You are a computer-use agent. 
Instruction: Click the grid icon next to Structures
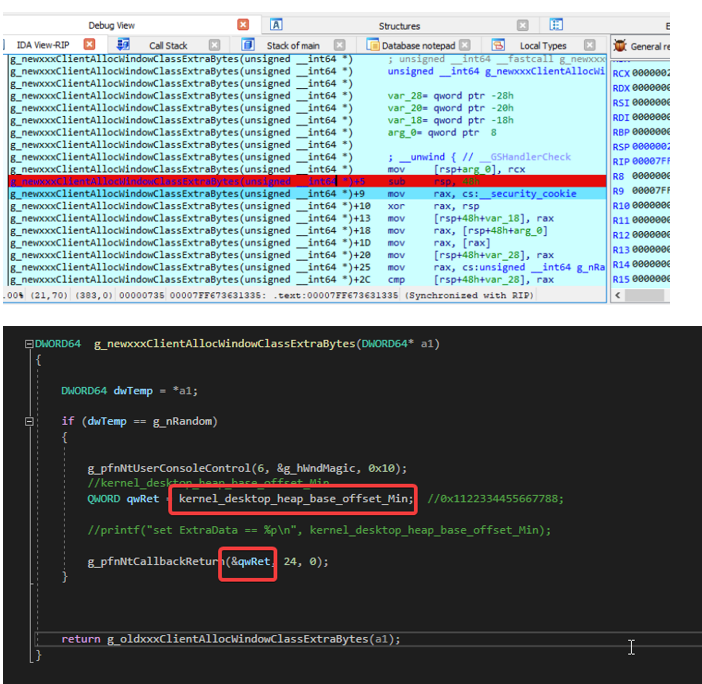tap(556, 25)
